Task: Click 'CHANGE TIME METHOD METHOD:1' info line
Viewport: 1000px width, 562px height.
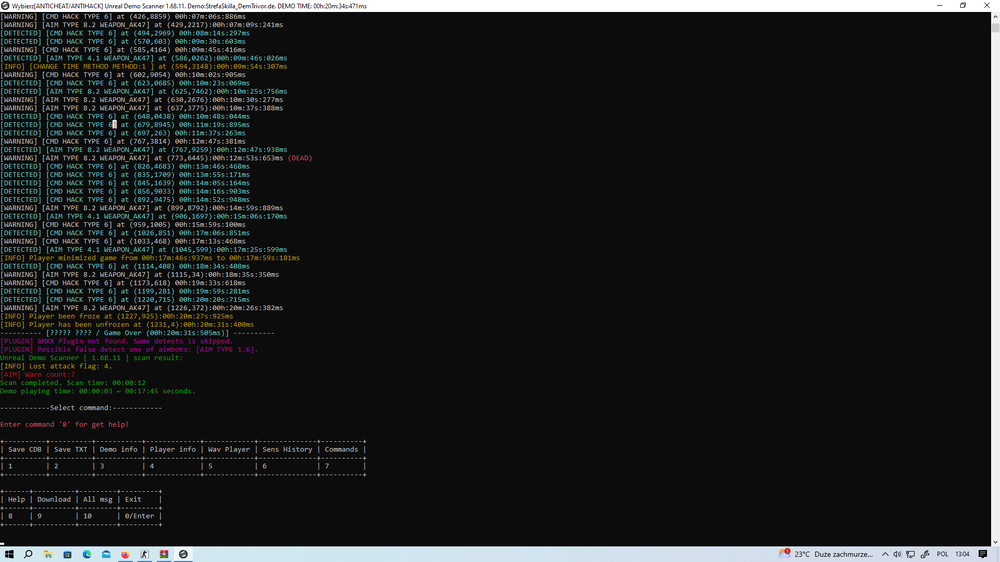Action: (143, 66)
